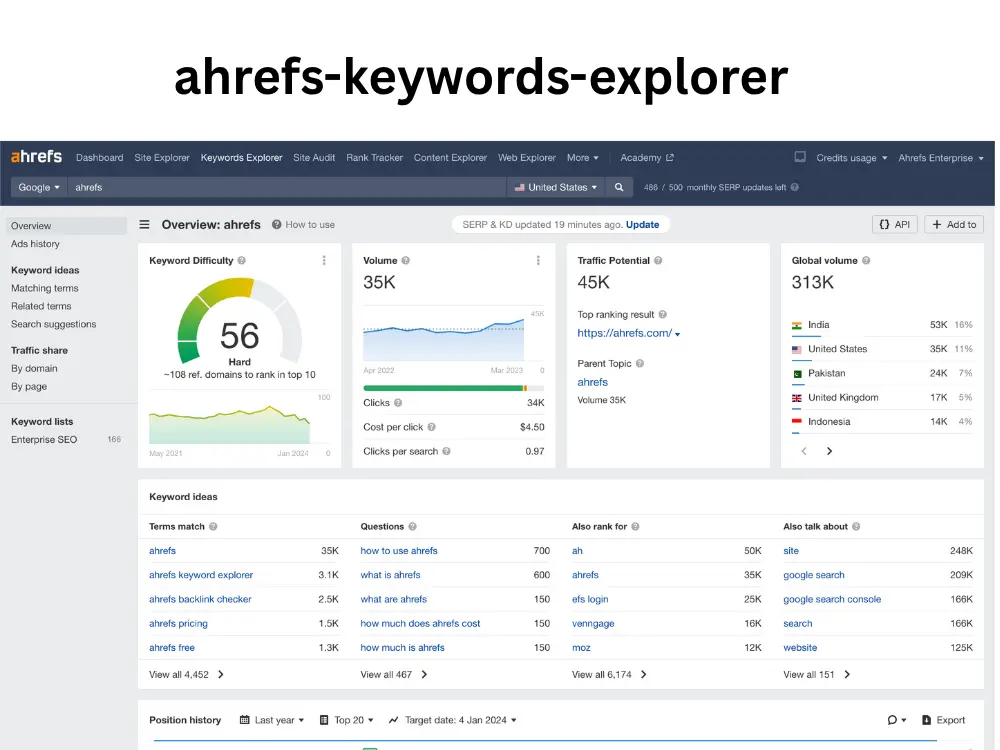Switch to Site Explorer

162,158
